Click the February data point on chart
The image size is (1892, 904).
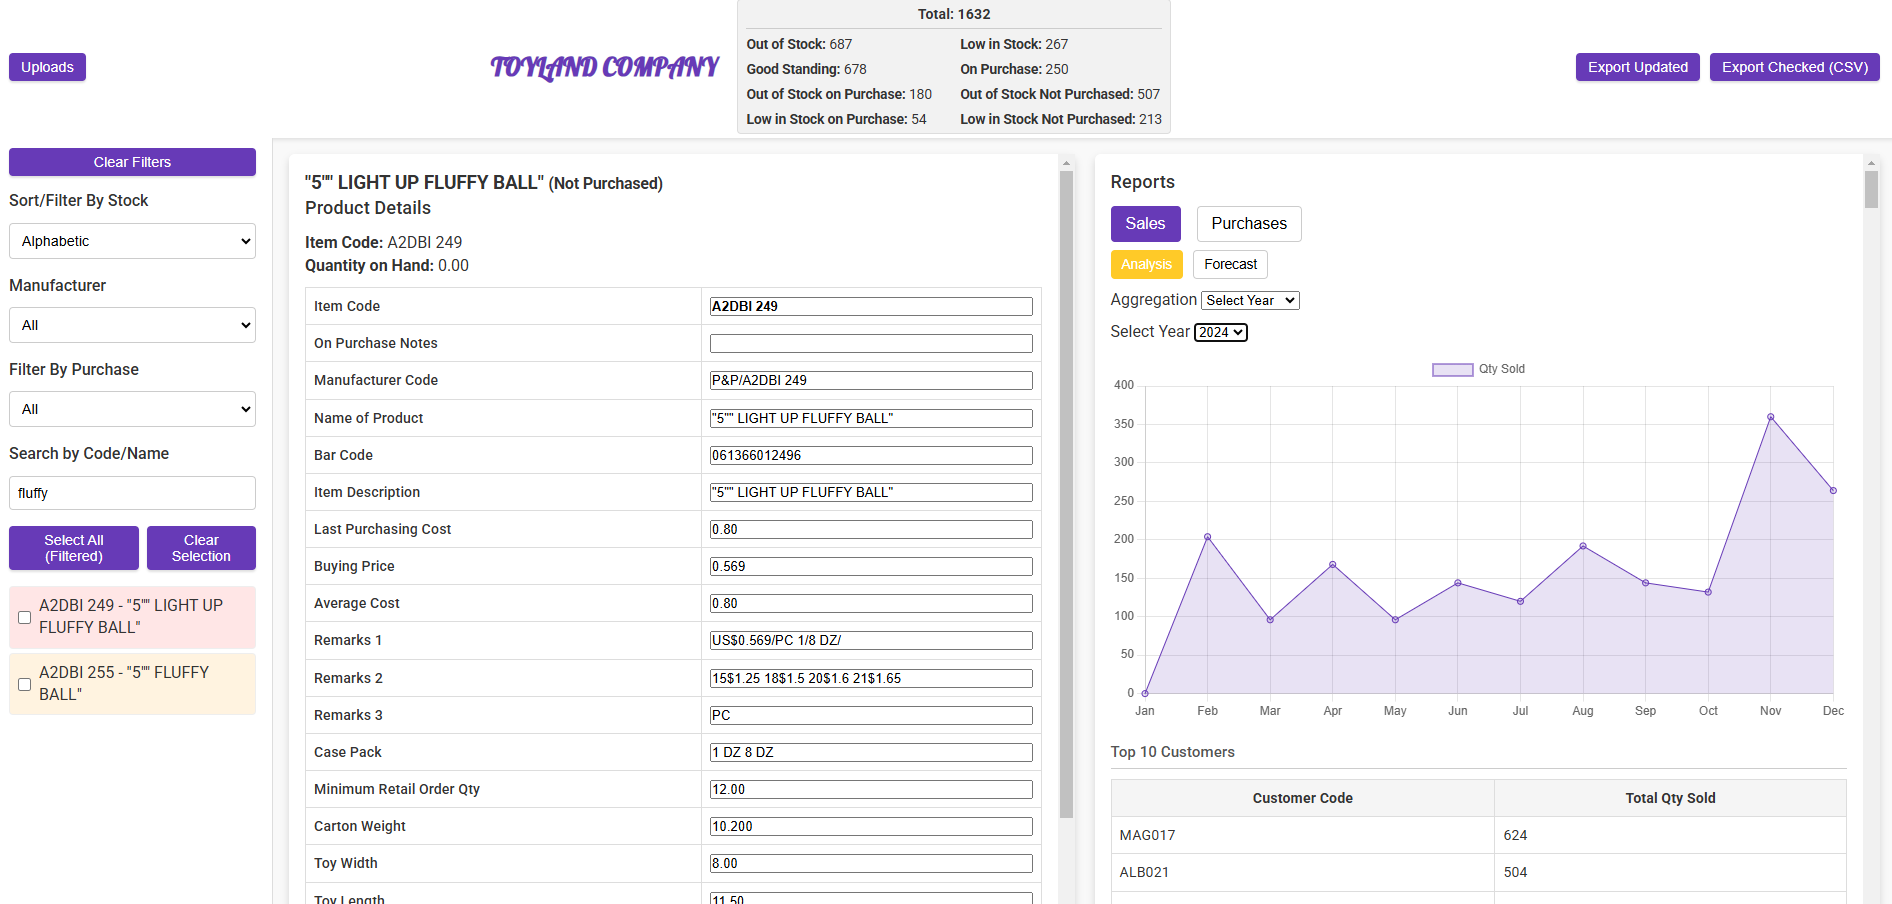(1207, 537)
